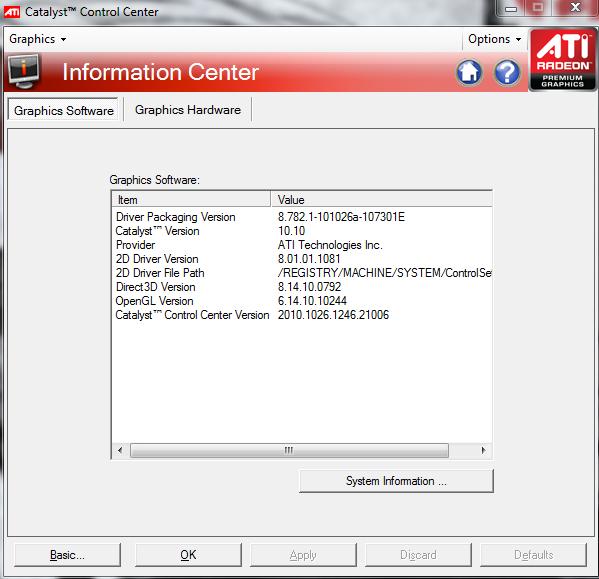Click the value 8.01.01.1081
599x579 pixels.
[x=309, y=259]
